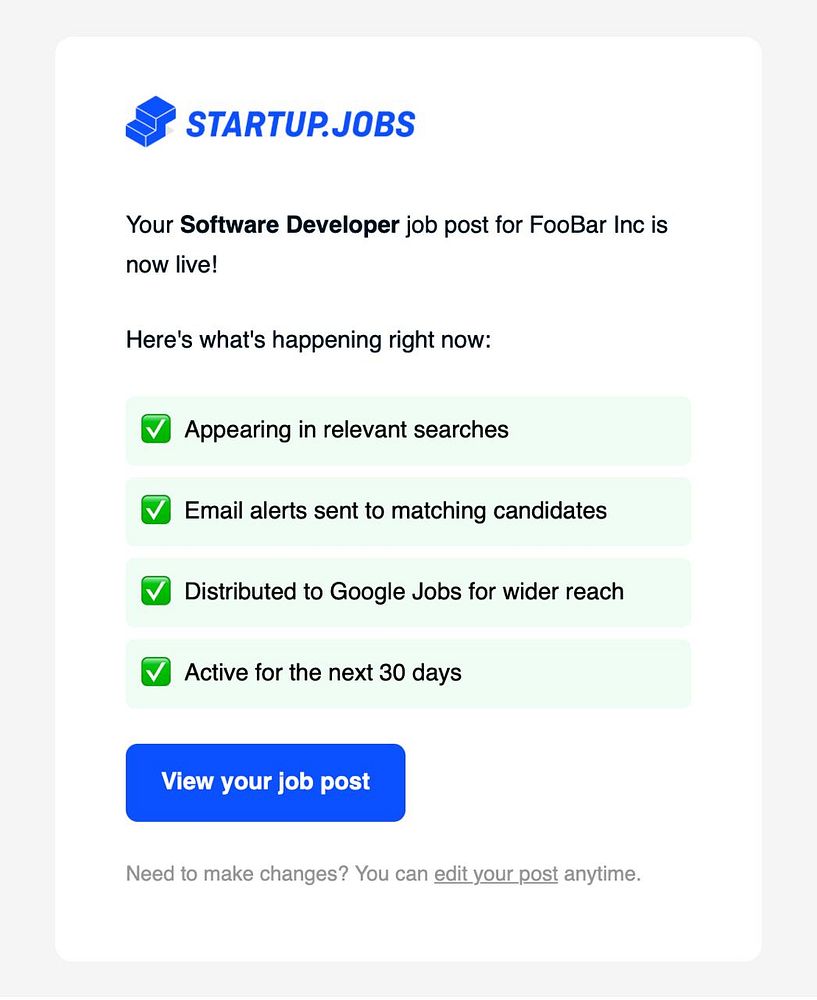This screenshot has width=817, height=1000.
Task: Select the Active for the next 30 days row
Action: pos(408,673)
